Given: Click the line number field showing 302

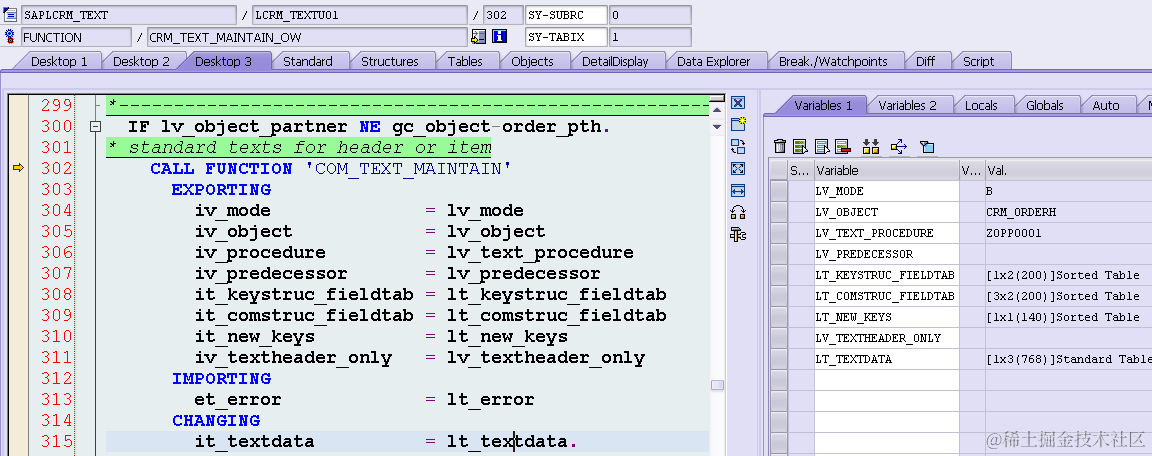Looking at the screenshot, I should pyautogui.click(x=503, y=15).
